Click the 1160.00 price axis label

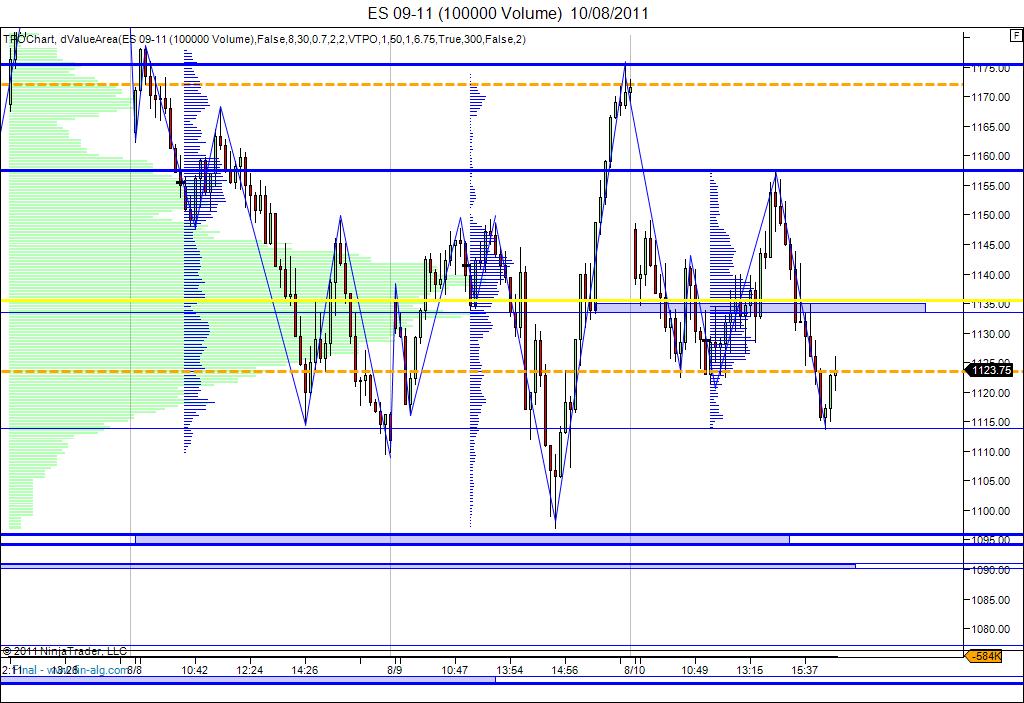tap(991, 156)
